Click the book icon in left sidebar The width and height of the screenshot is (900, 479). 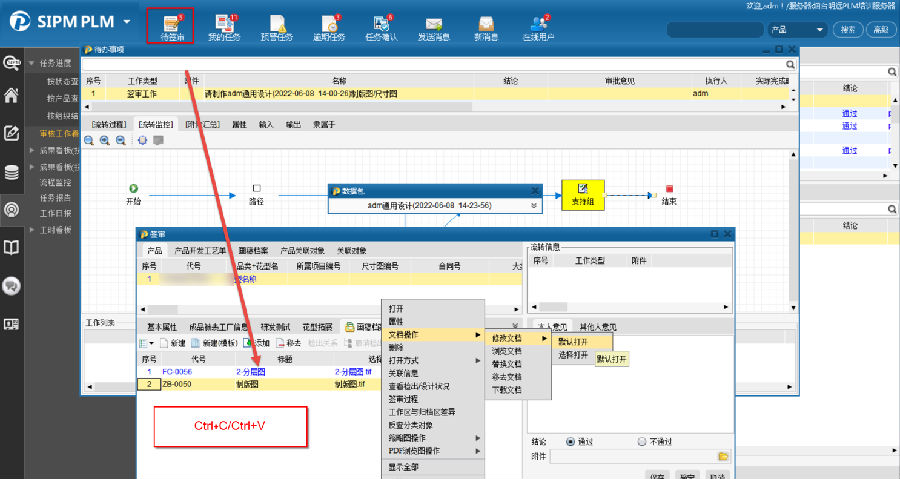click(x=12, y=247)
